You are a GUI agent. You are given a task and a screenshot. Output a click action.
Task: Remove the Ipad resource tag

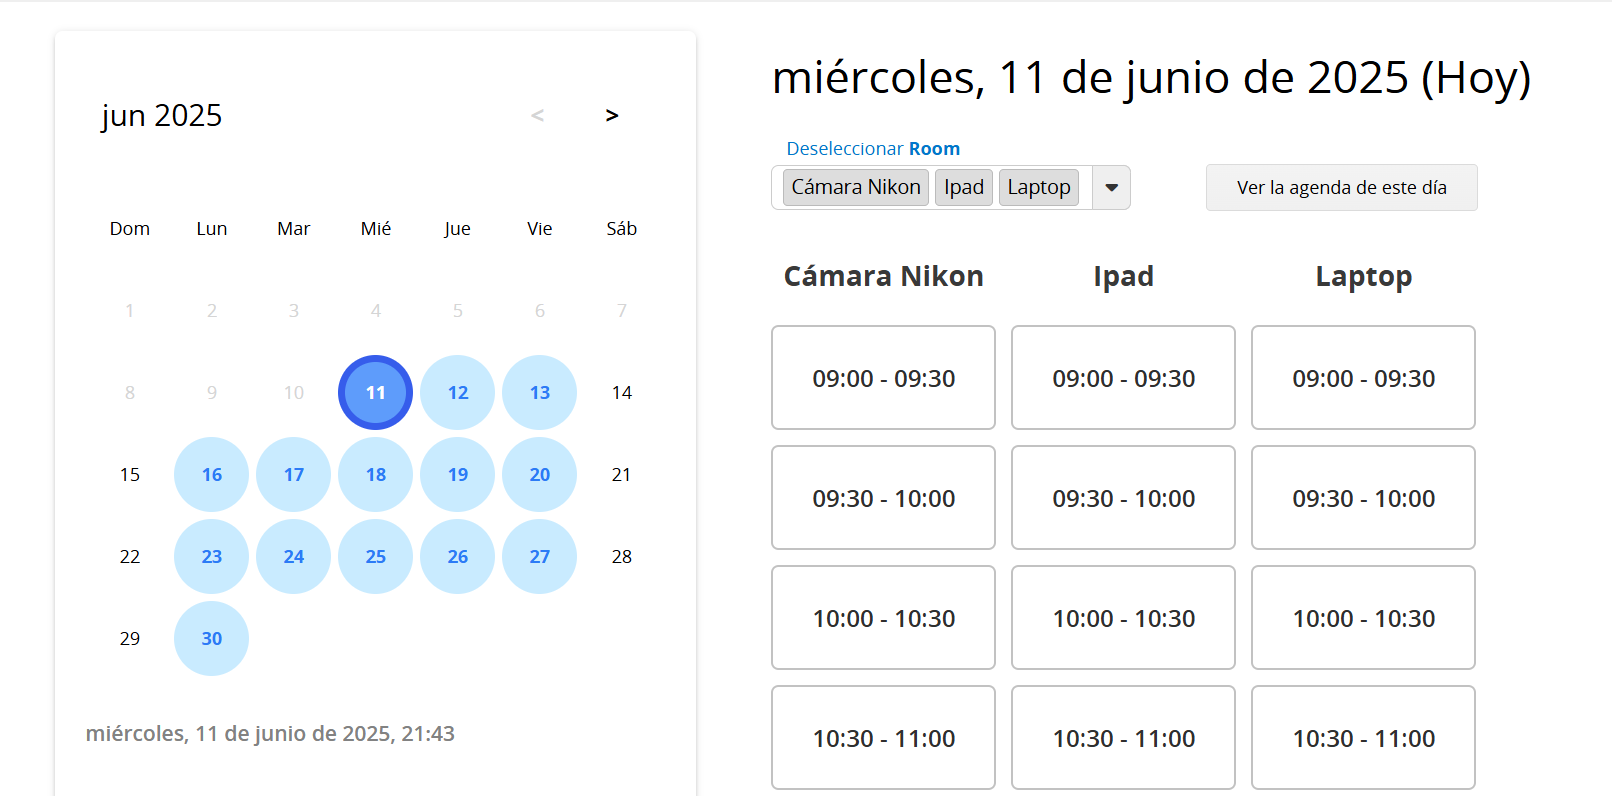click(963, 187)
